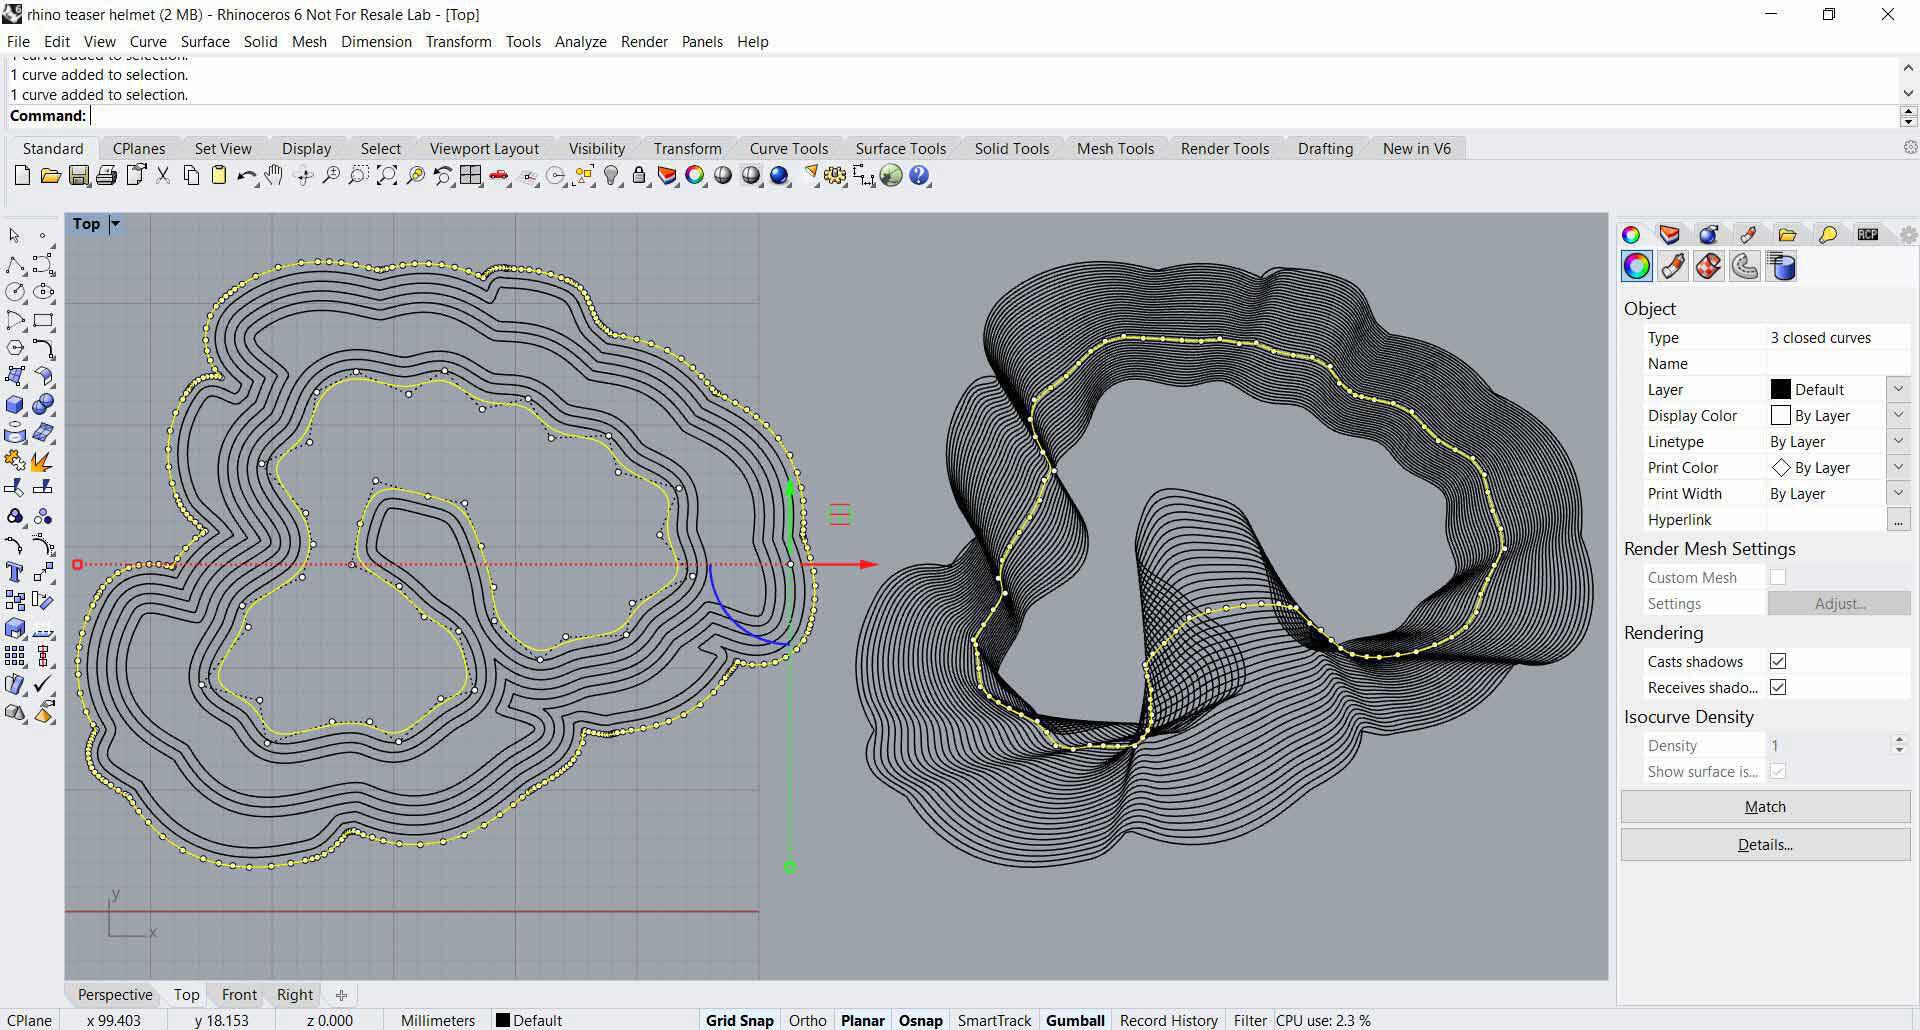Select the Circle drawing tool
Screen dimensions: 1920x1030
coord(15,292)
